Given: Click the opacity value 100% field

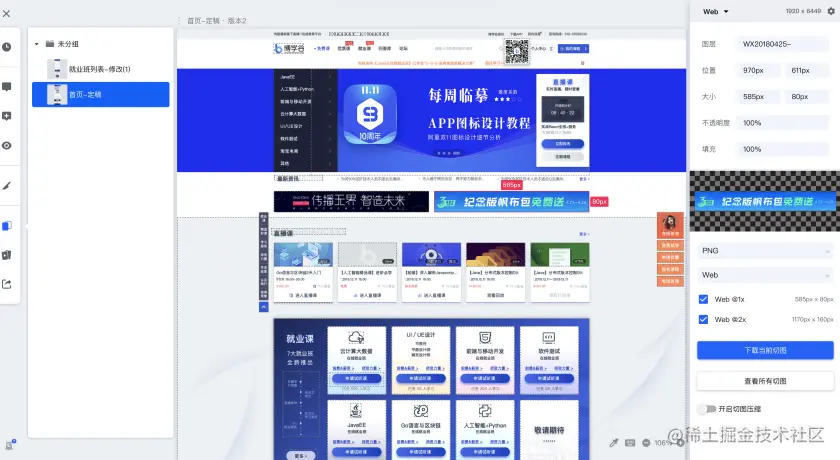Looking at the screenshot, I should [782, 123].
